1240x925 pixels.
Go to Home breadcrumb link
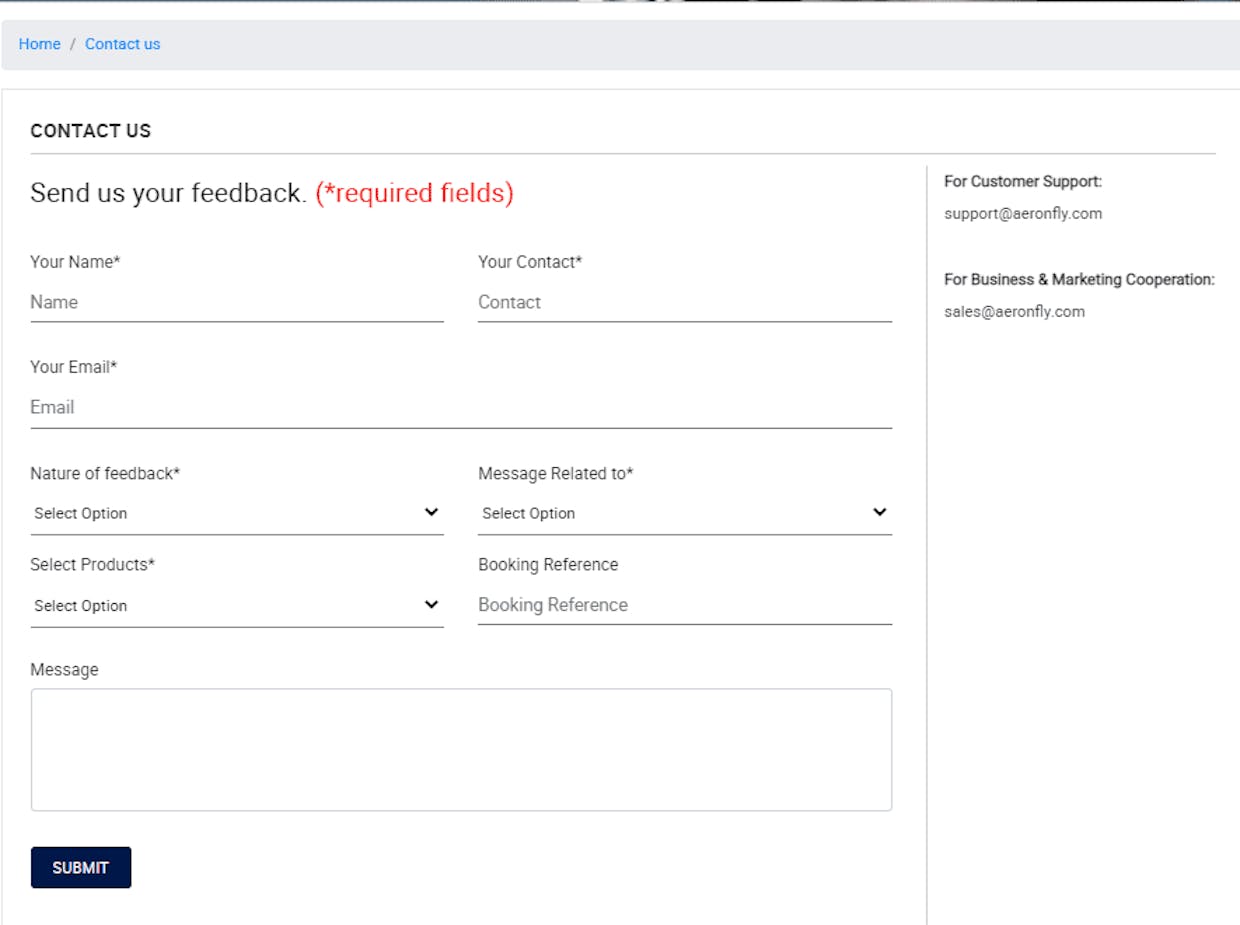40,44
